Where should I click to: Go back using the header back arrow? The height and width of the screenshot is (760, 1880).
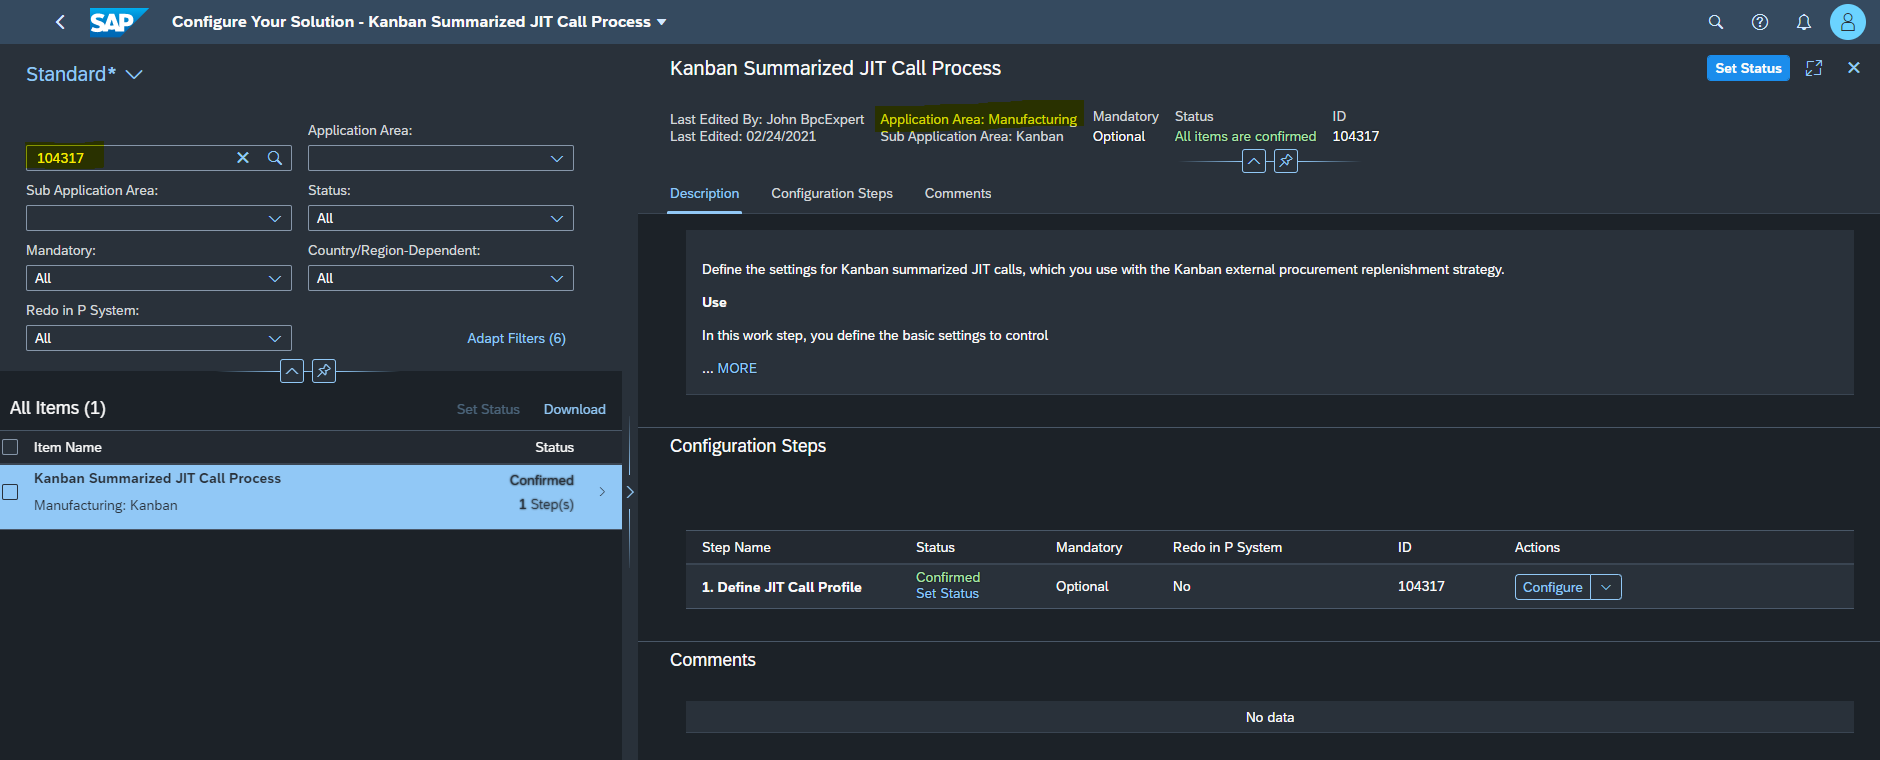click(60, 22)
